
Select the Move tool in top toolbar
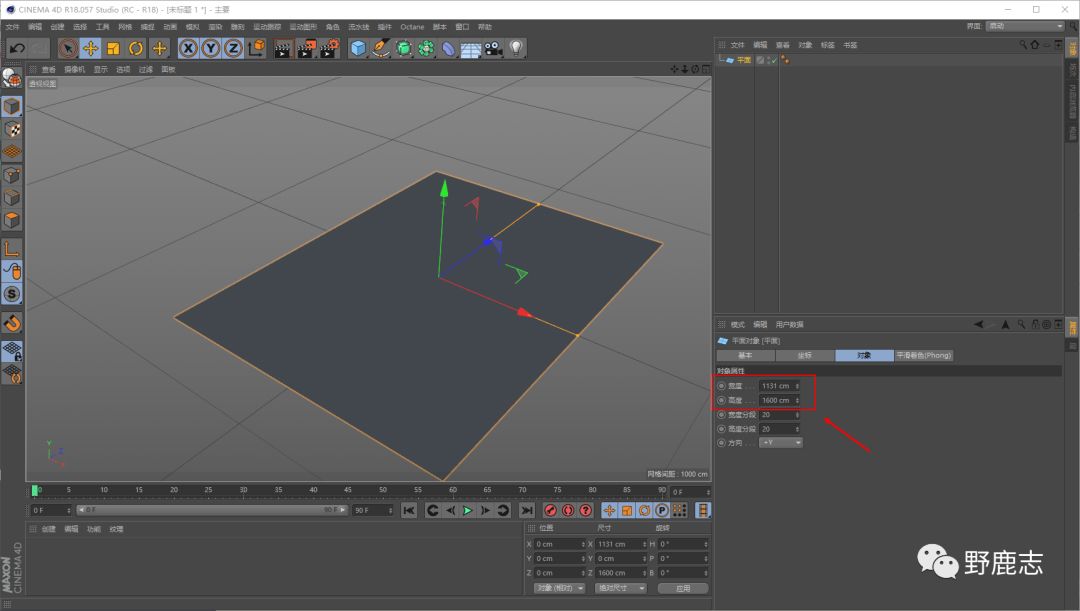91,48
